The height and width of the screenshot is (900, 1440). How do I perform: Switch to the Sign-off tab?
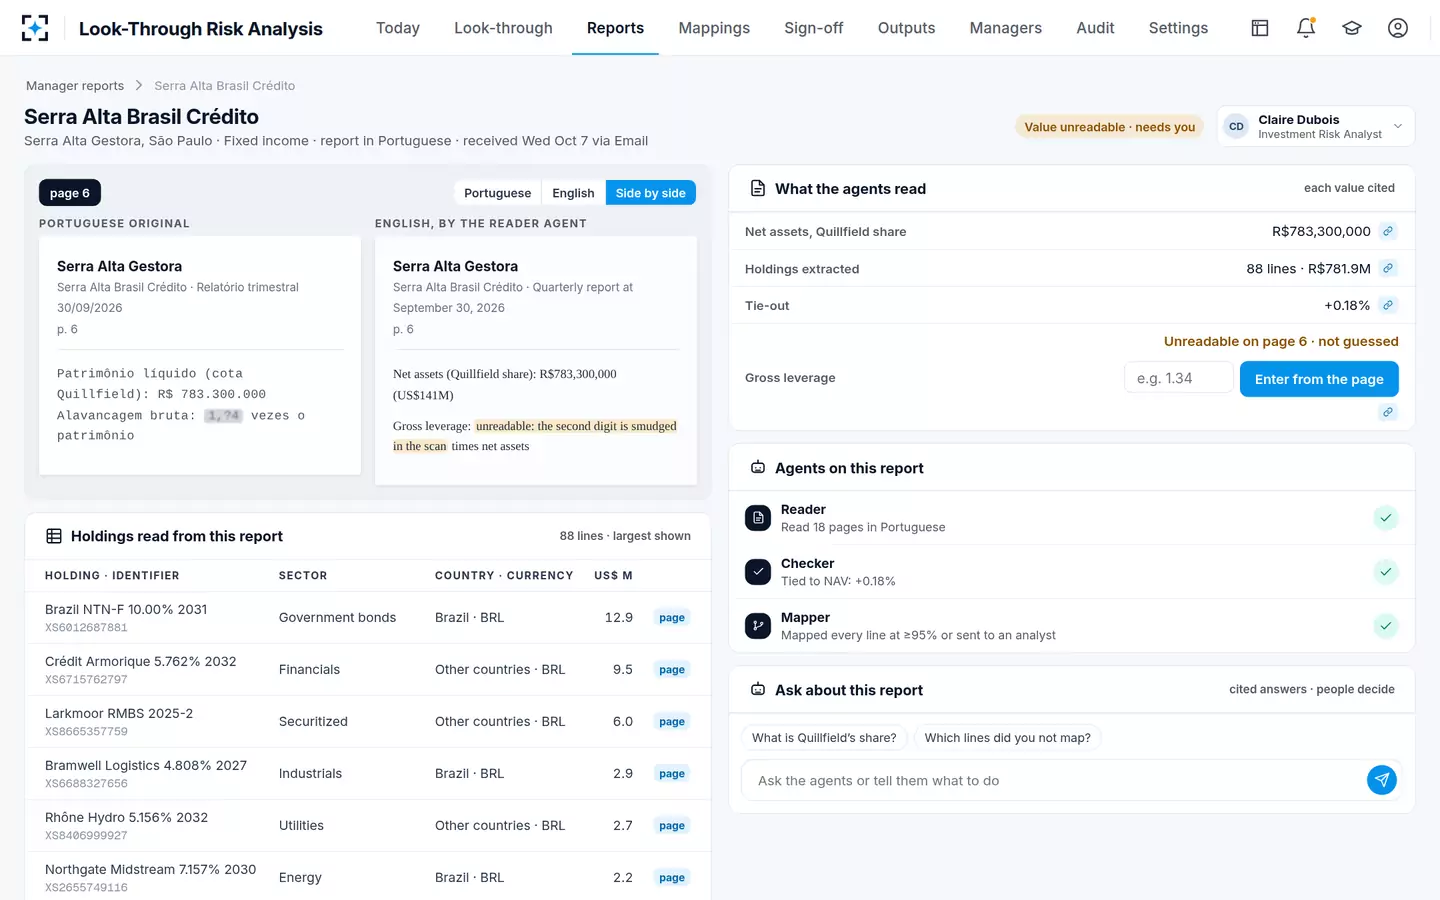pyautogui.click(x=814, y=28)
